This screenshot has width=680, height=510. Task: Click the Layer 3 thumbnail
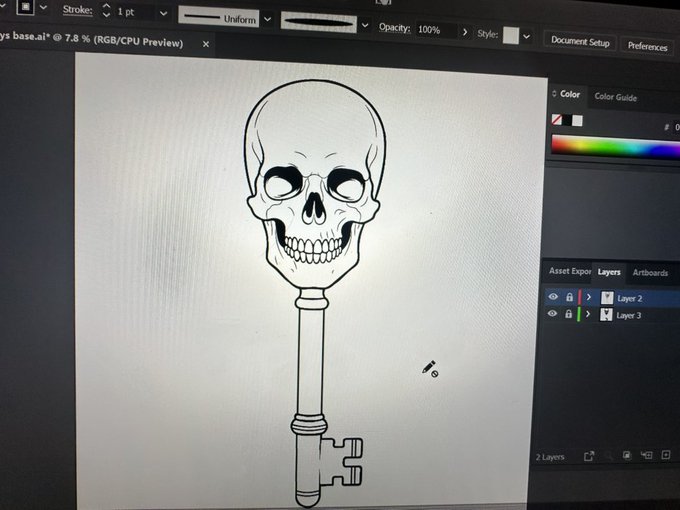pos(606,315)
